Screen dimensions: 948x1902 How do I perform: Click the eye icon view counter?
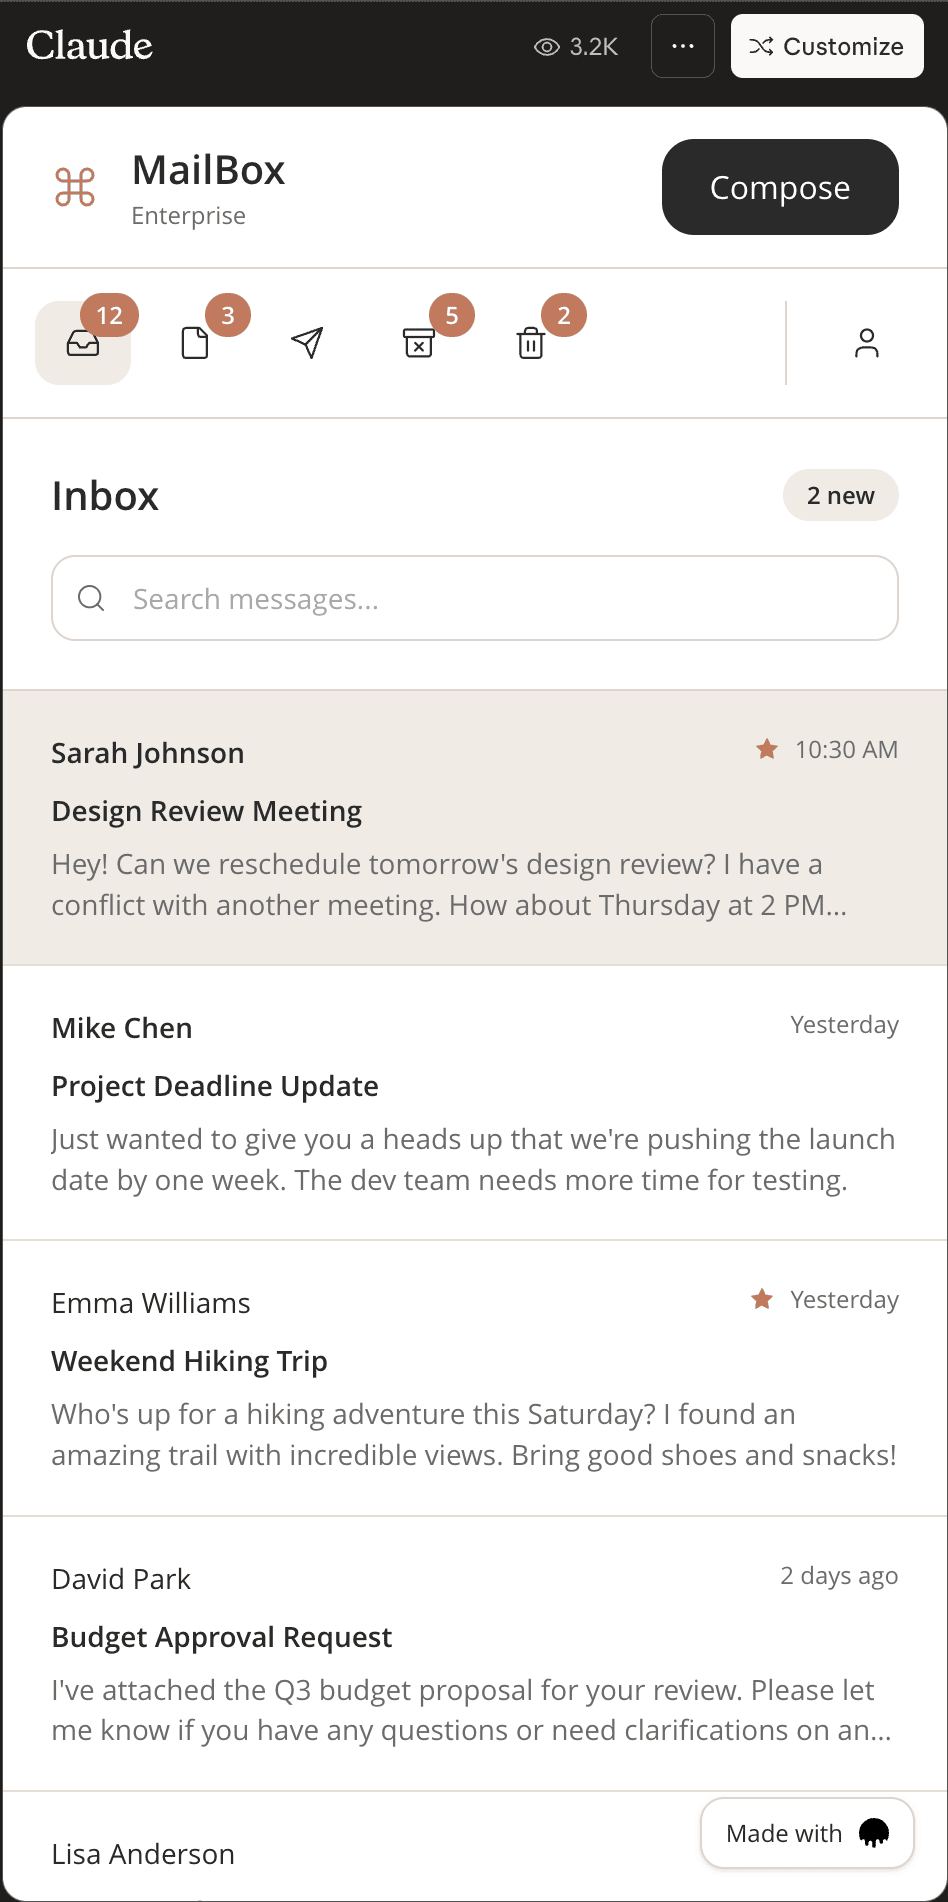[547, 47]
